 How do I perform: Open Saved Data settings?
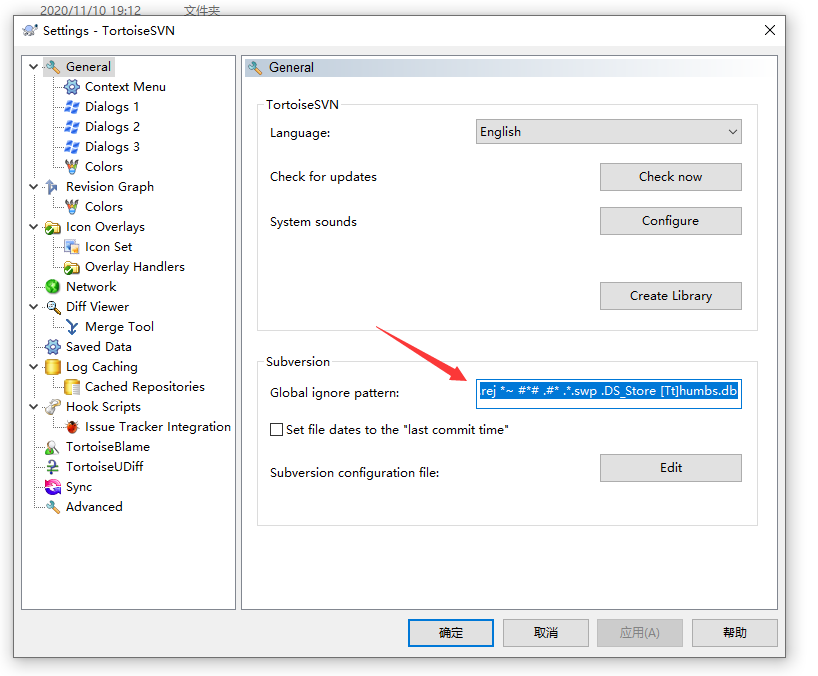tap(99, 347)
